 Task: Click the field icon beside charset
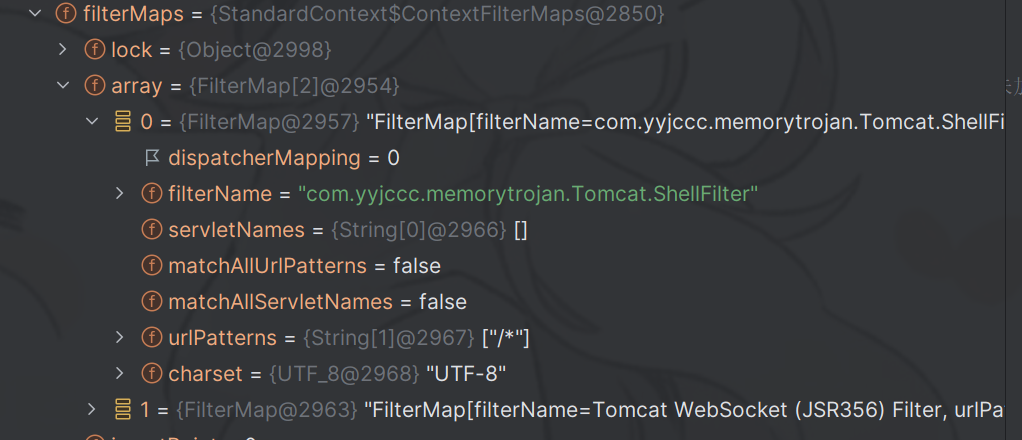click(152, 374)
